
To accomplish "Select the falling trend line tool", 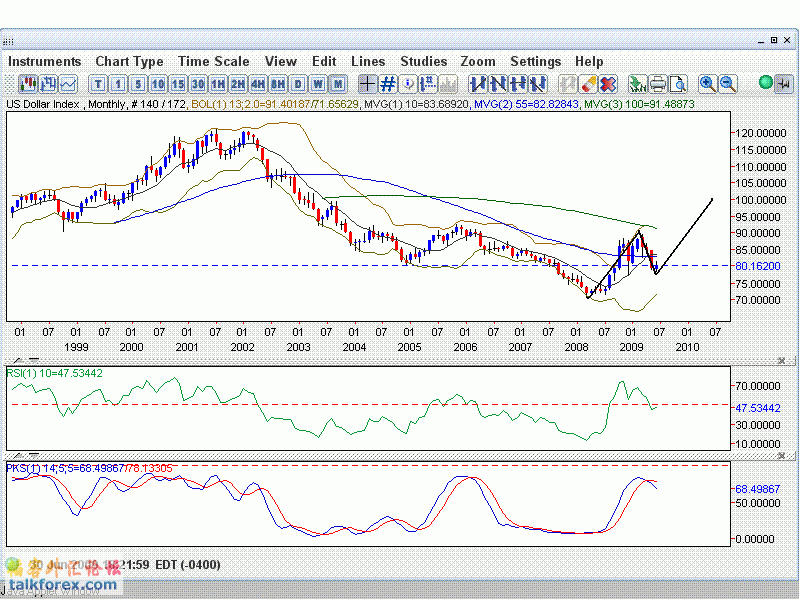I will point(498,84).
